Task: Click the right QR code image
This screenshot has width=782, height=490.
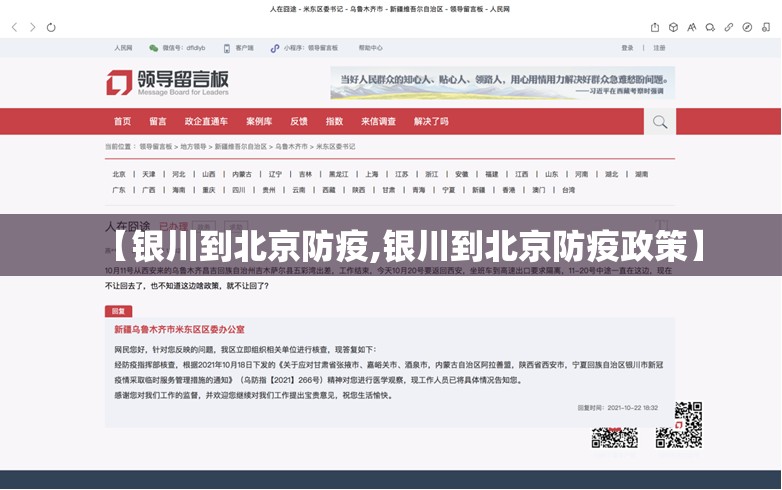Action: tap(679, 424)
